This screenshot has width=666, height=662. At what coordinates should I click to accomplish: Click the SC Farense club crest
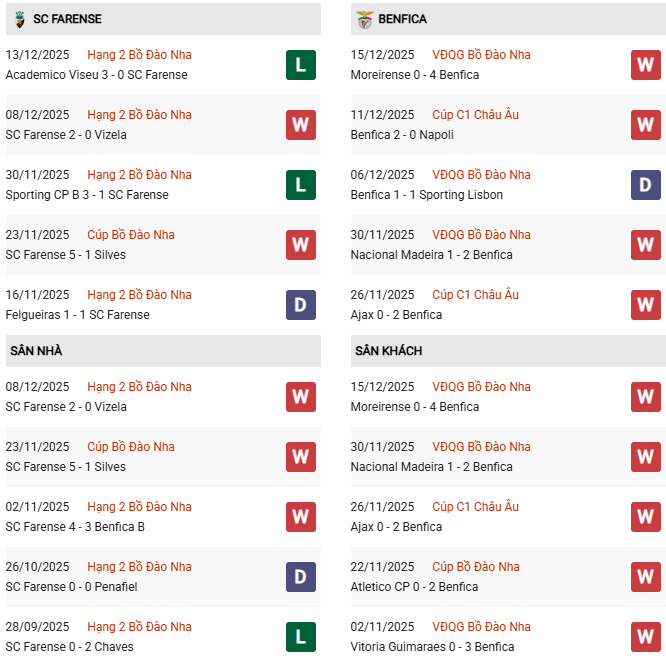pyautogui.click(x=20, y=19)
